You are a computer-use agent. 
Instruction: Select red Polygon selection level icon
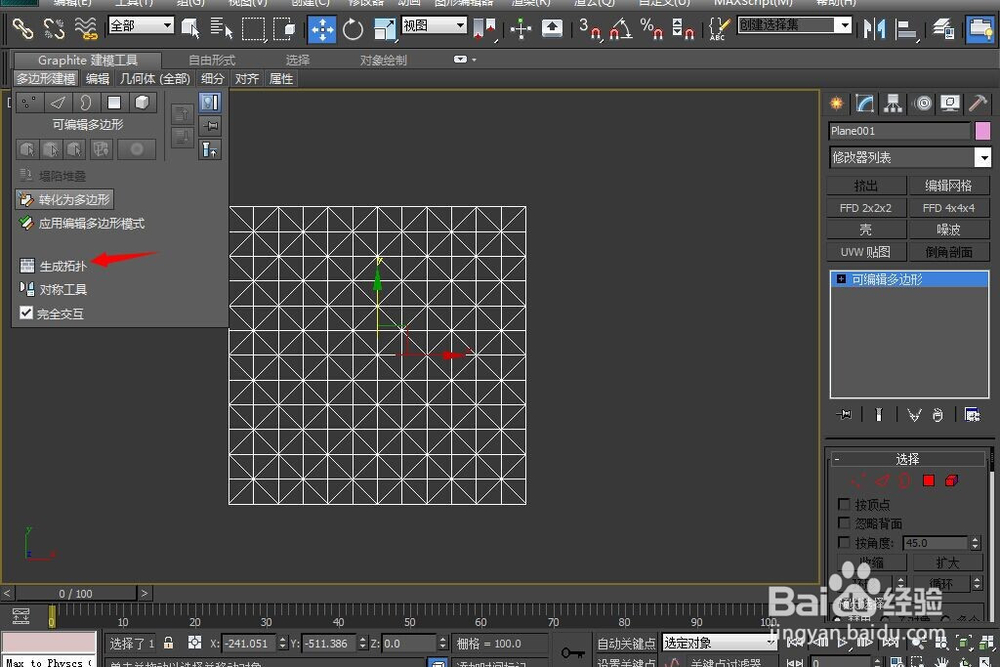click(x=929, y=480)
